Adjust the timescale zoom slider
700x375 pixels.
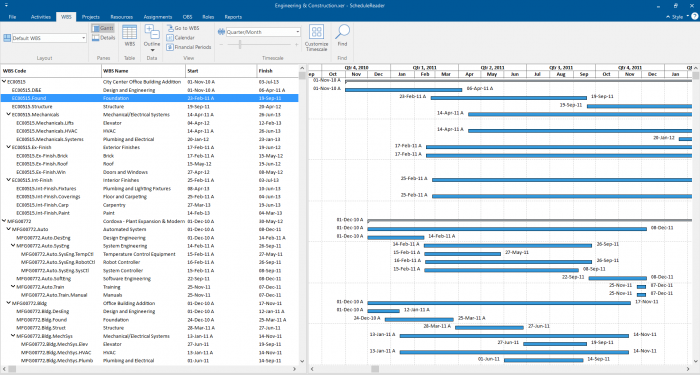click(240, 44)
